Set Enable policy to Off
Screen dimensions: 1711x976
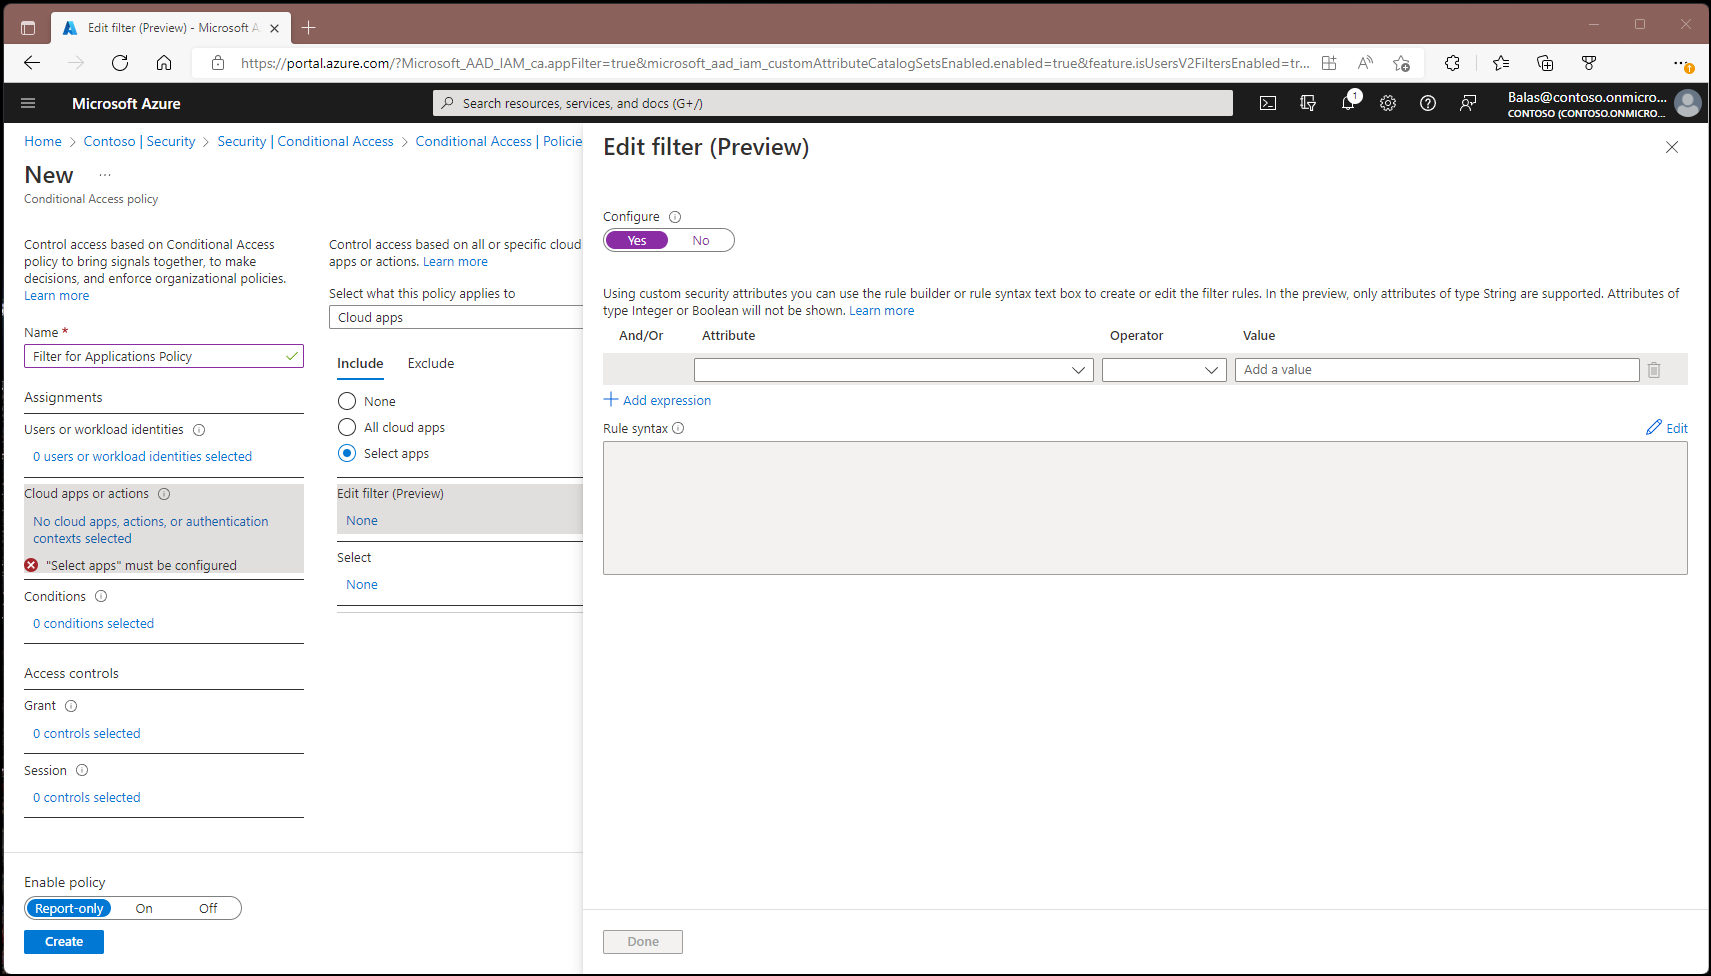(x=208, y=908)
